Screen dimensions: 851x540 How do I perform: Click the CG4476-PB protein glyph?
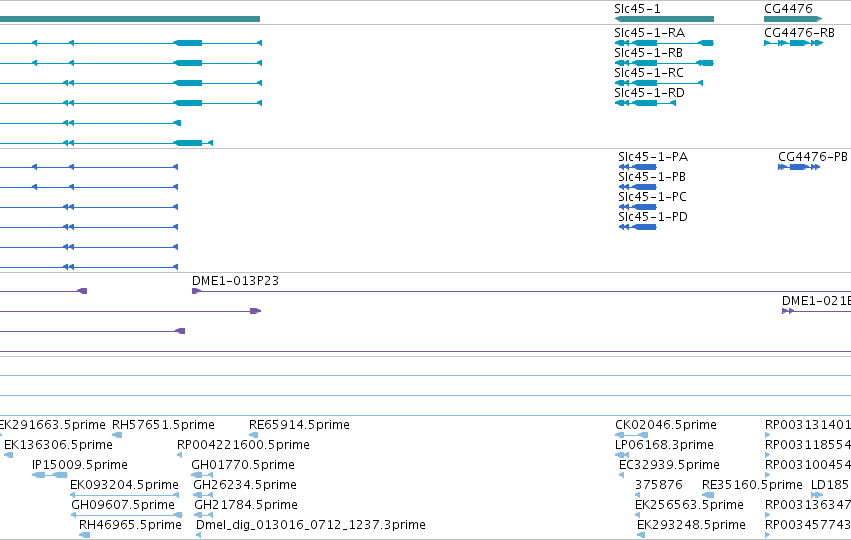click(x=799, y=167)
